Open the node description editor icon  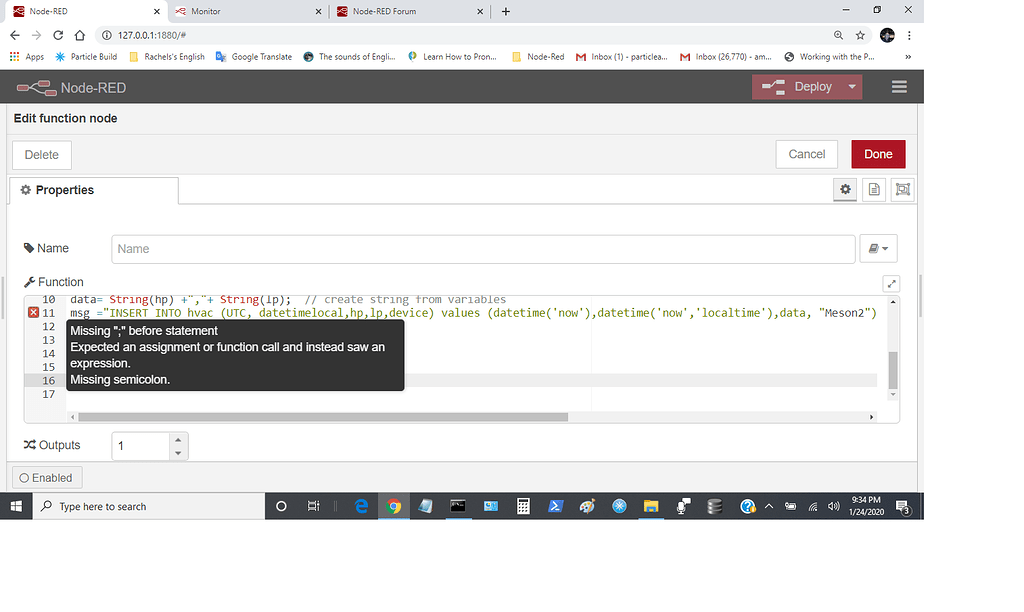tap(874, 189)
